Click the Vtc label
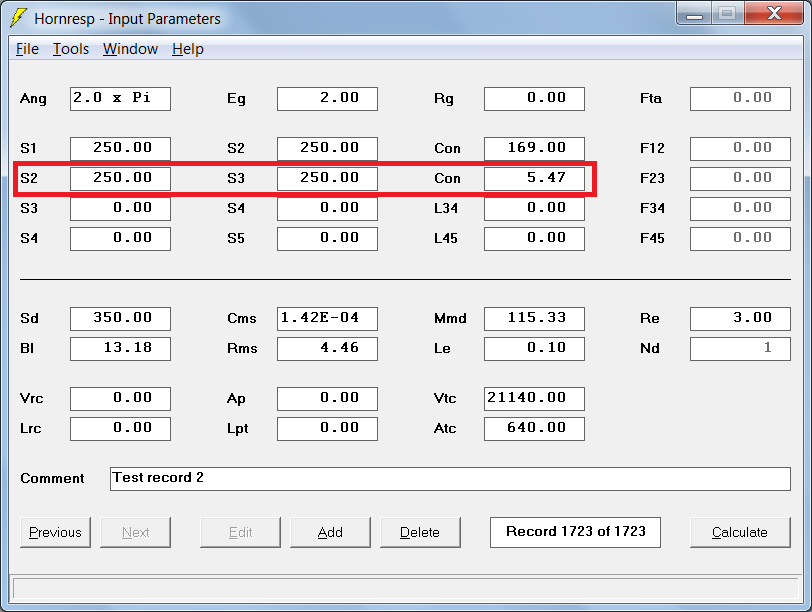The height and width of the screenshot is (612, 812). (445, 399)
